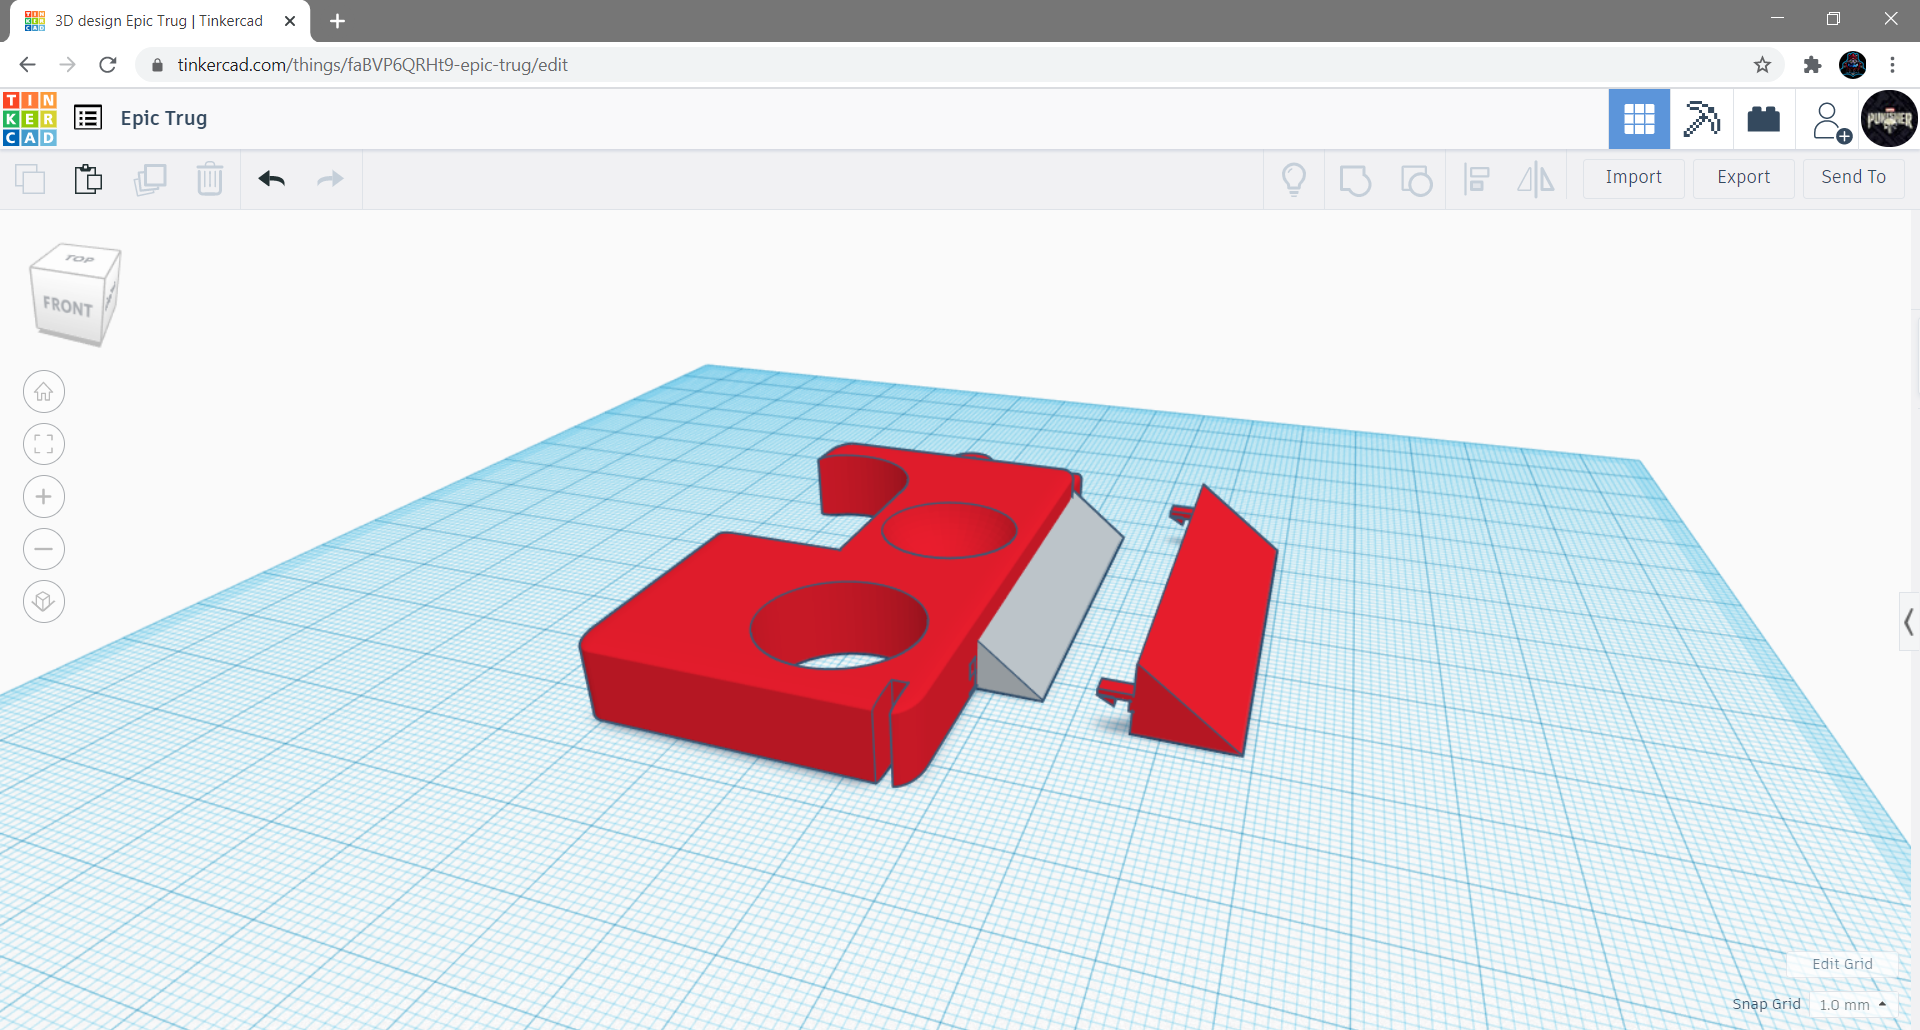The width and height of the screenshot is (1920, 1030).
Task: Open Chrome extensions puzzle icon
Action: (1812, 65)
